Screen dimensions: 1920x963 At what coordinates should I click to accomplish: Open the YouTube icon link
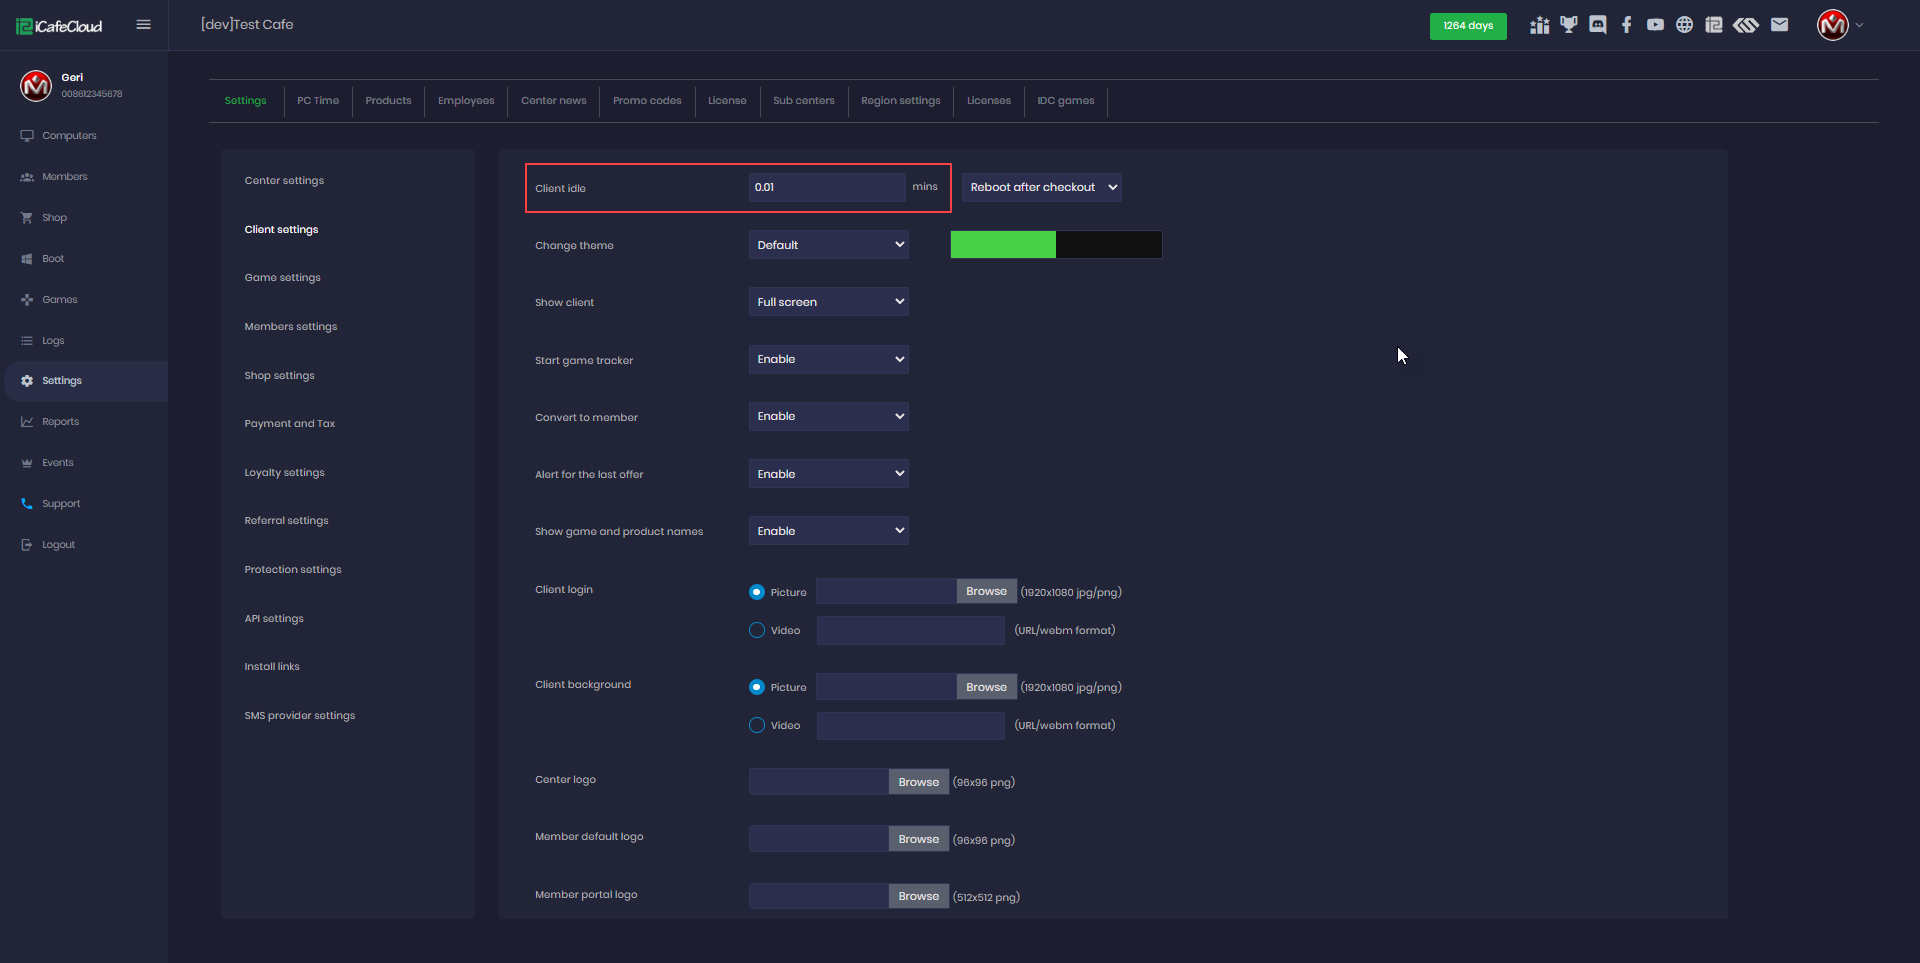coord(1656,25)
